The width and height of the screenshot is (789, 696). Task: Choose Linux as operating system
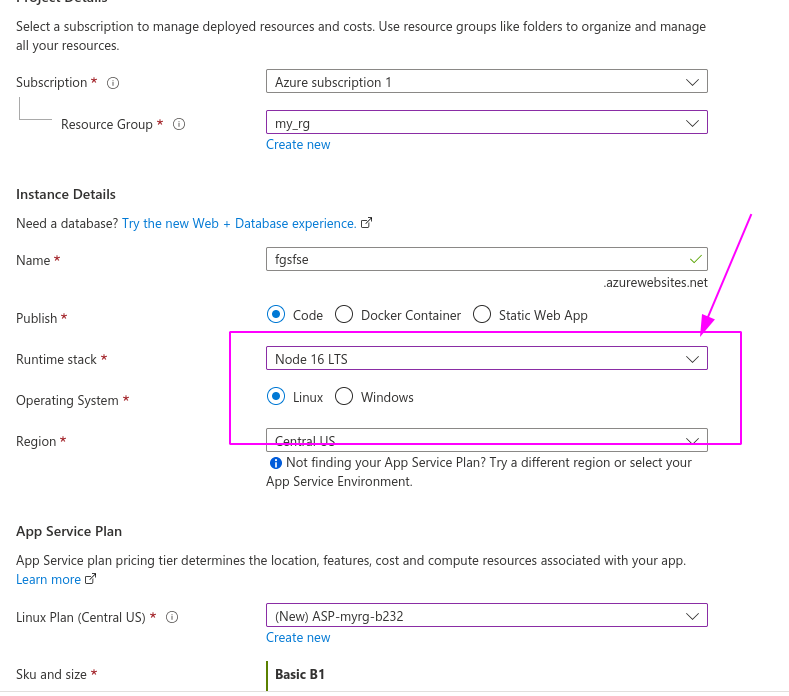tap(277, 396)
